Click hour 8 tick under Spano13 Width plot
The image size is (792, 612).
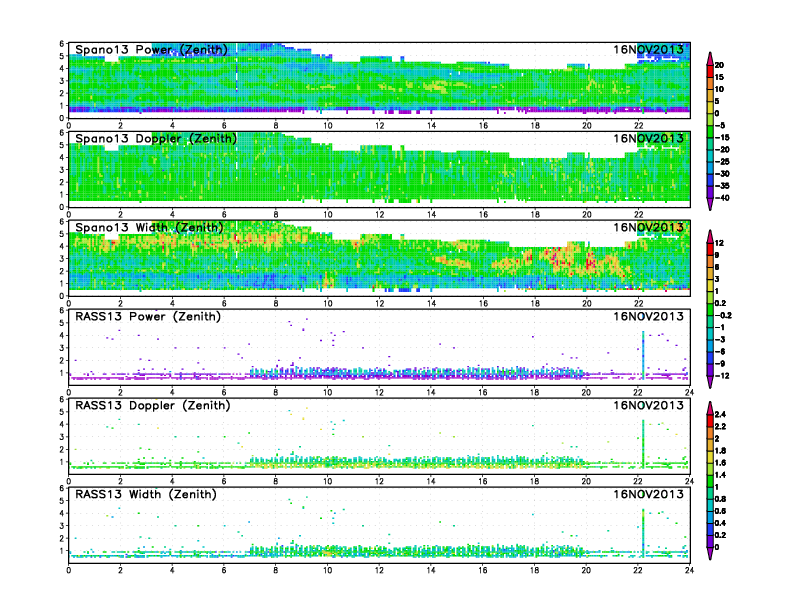[x=276, y=303]
